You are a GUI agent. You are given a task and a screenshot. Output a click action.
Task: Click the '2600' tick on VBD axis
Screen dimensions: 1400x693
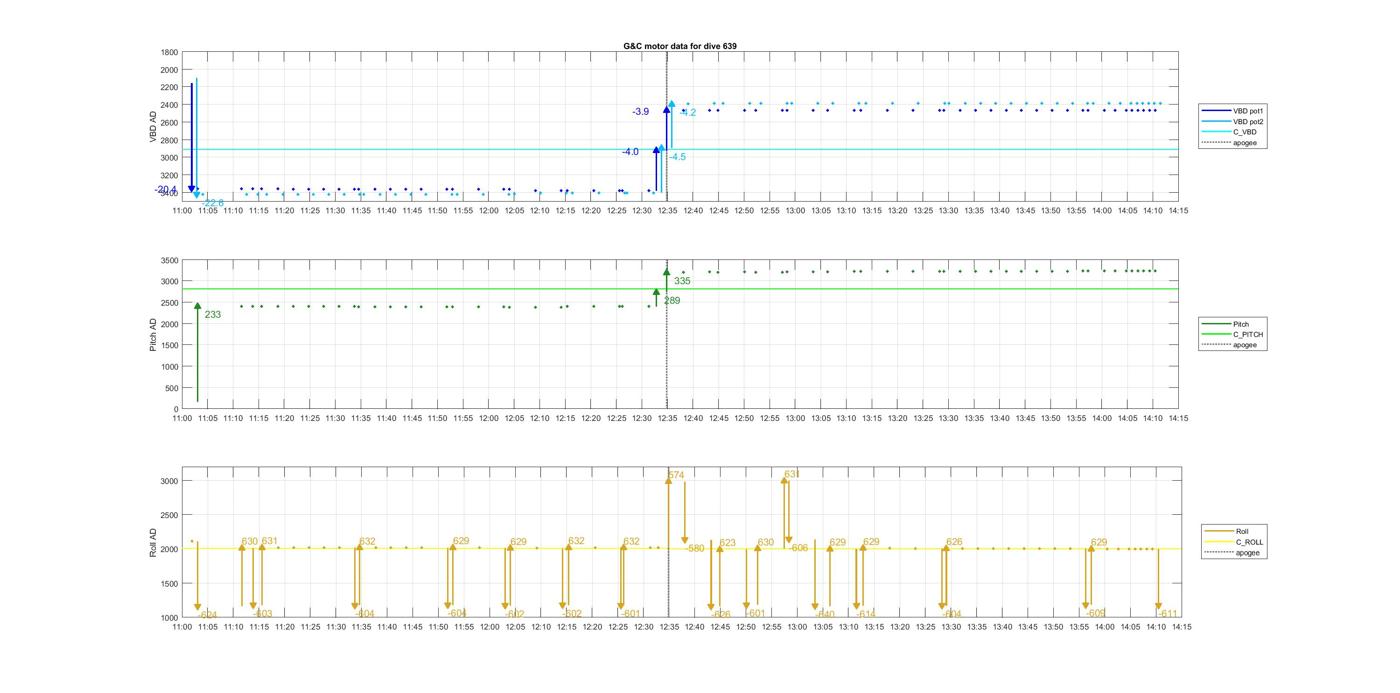[x=170, y=122]
